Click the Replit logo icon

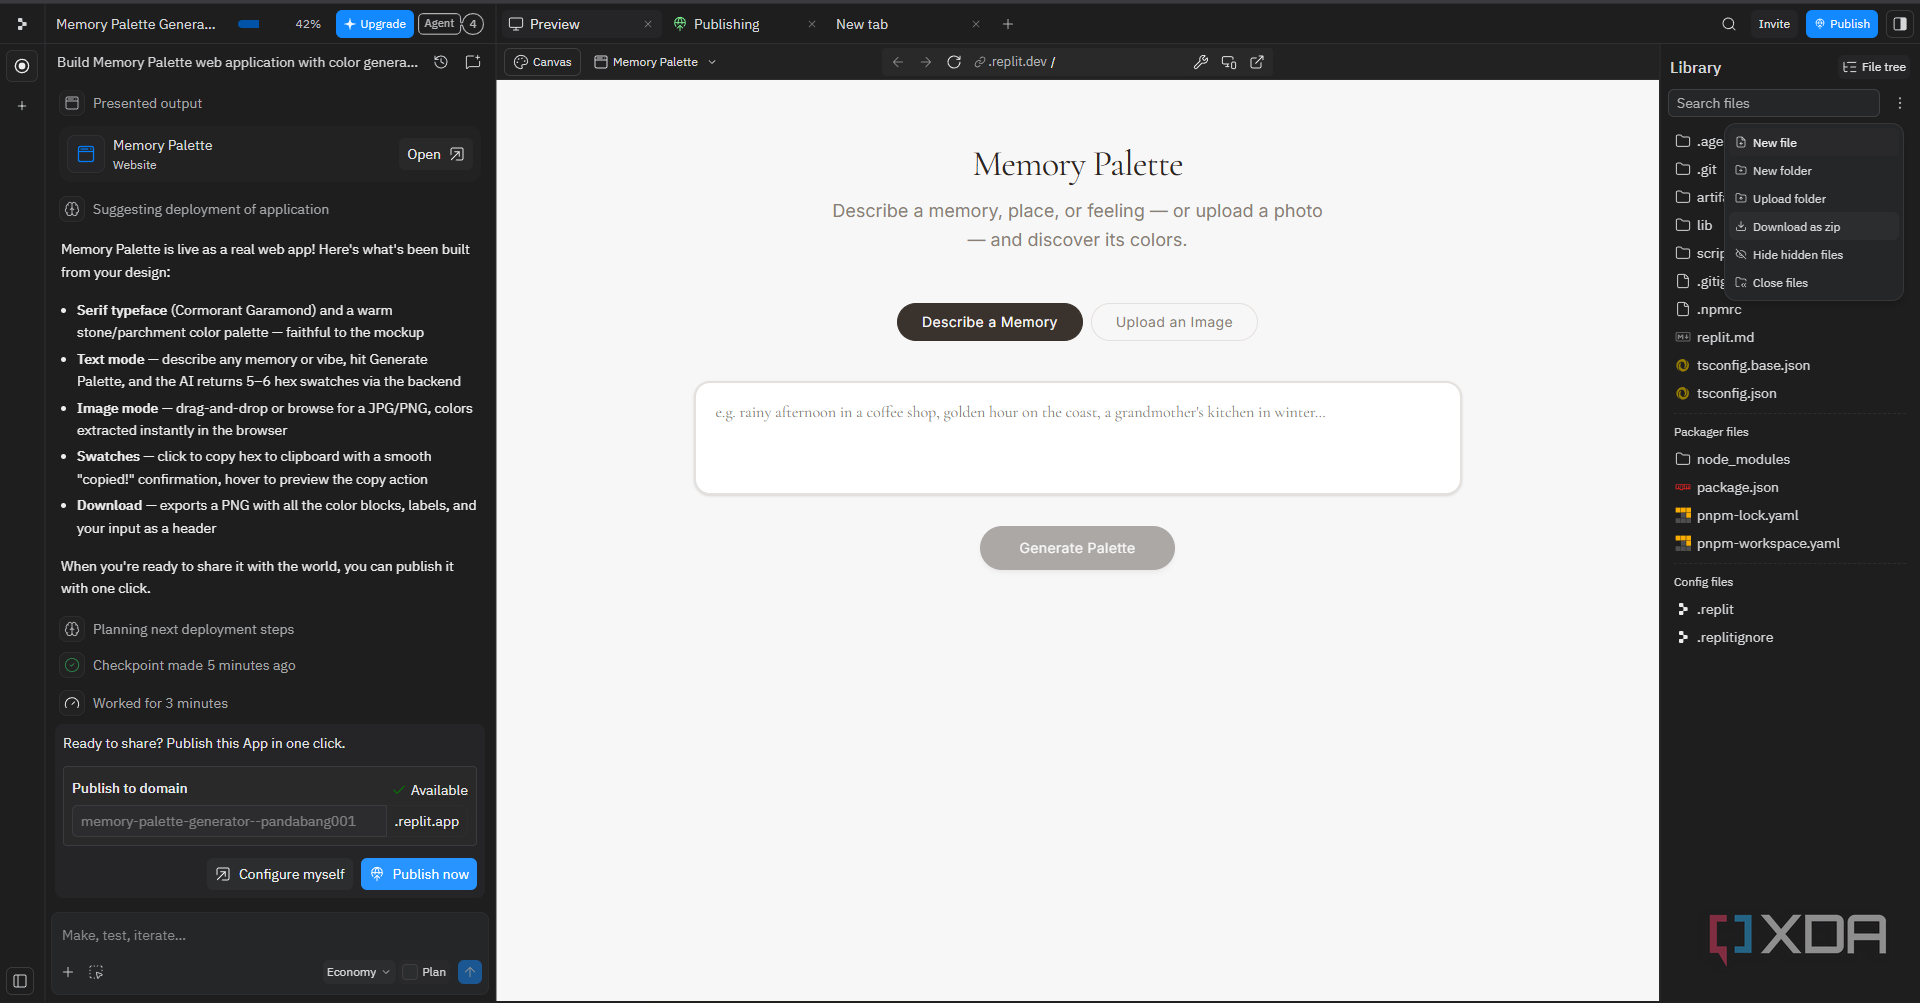22,24
